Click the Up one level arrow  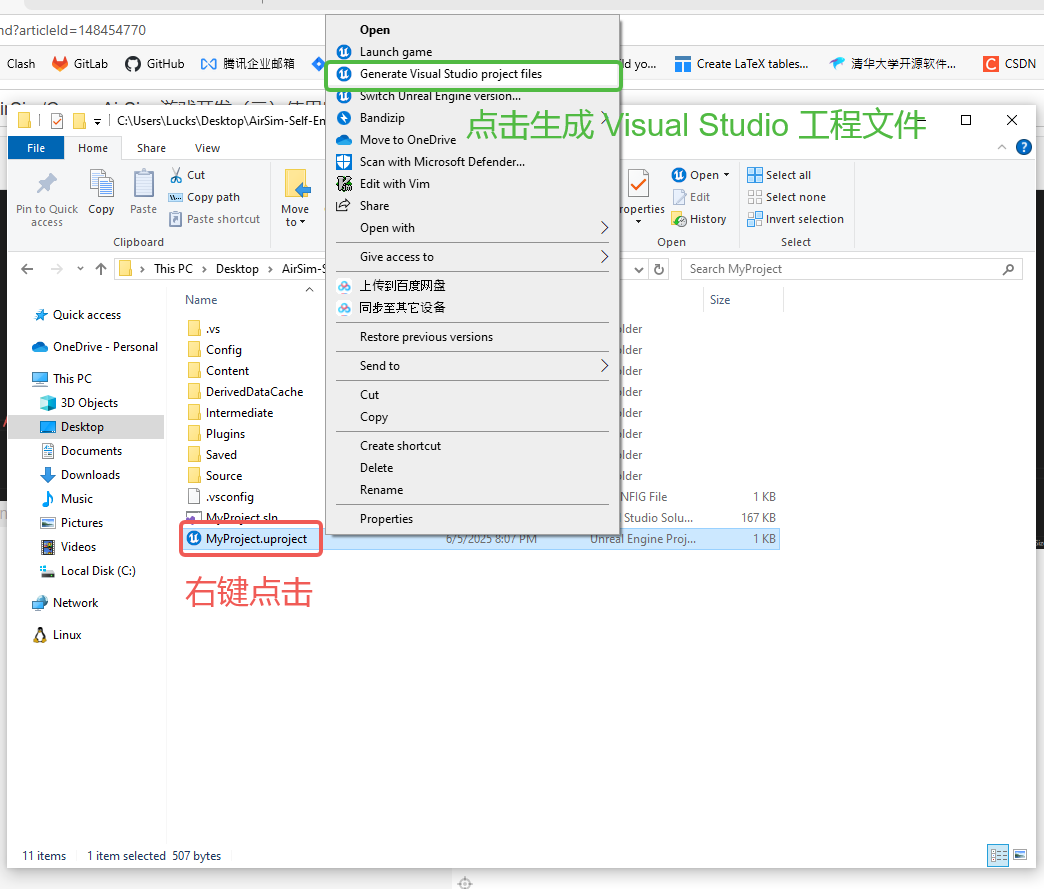[x=101, y=269]
